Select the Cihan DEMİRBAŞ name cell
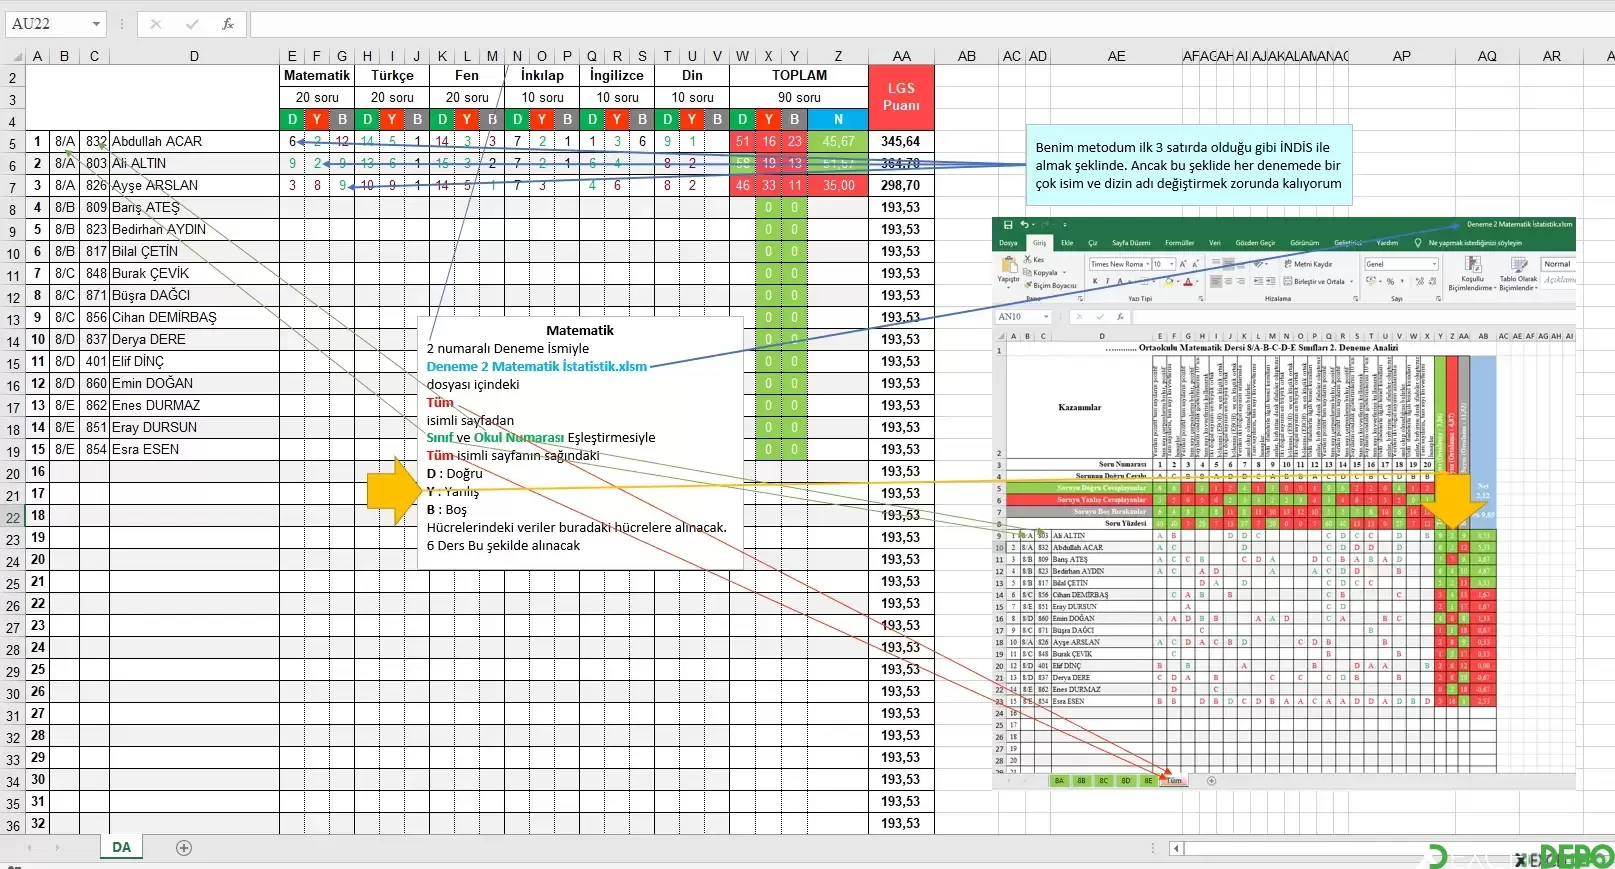Screen dimensions: 1615x869 tap(194, 318)
